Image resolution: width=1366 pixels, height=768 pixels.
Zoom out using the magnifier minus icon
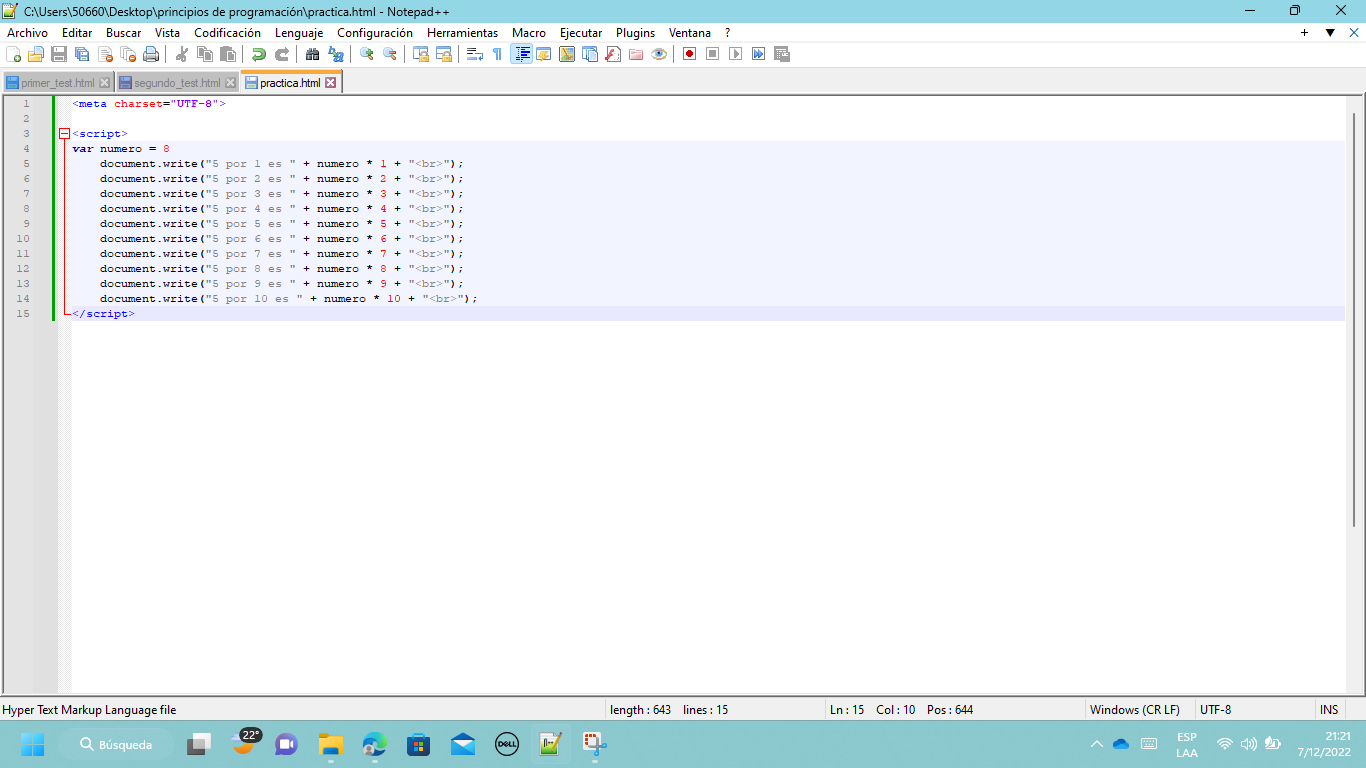point(390,54)
